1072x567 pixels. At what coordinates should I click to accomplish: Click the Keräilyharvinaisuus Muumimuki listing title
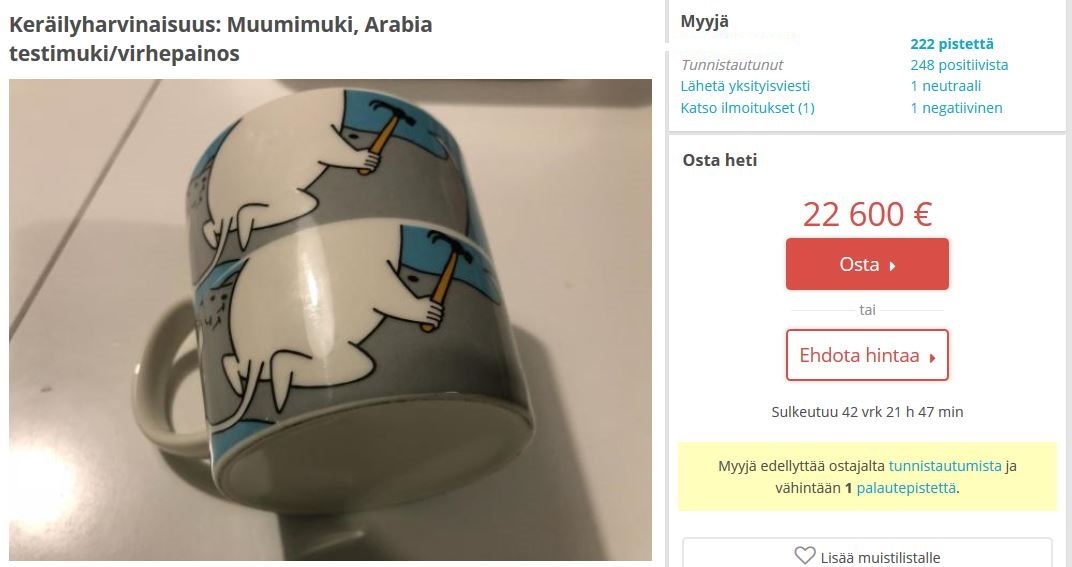pyautogui.click(x=220, y=38)
